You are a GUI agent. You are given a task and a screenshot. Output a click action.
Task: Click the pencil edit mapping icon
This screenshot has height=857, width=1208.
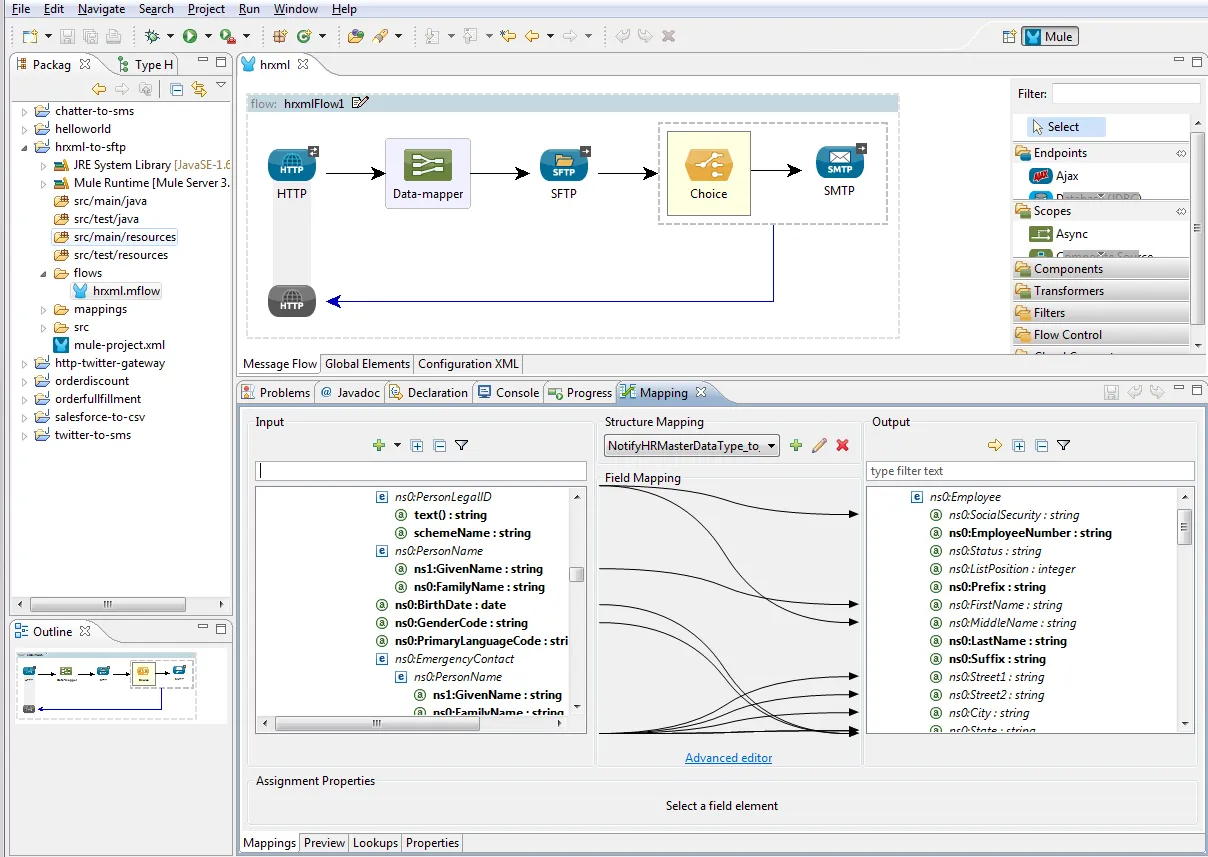click(819, 446)
